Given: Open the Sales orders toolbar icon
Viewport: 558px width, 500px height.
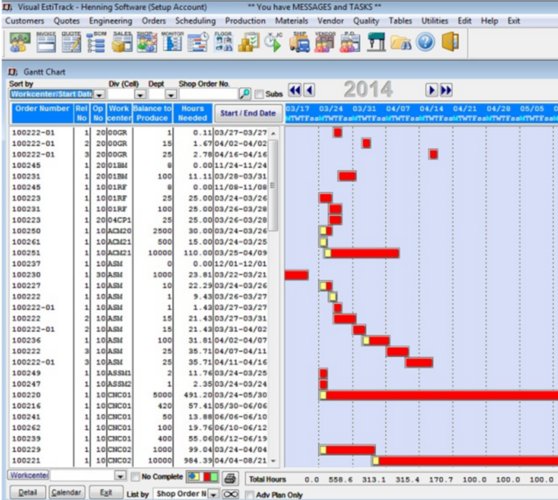Looking at the screenshot, I should coord(122,42).
